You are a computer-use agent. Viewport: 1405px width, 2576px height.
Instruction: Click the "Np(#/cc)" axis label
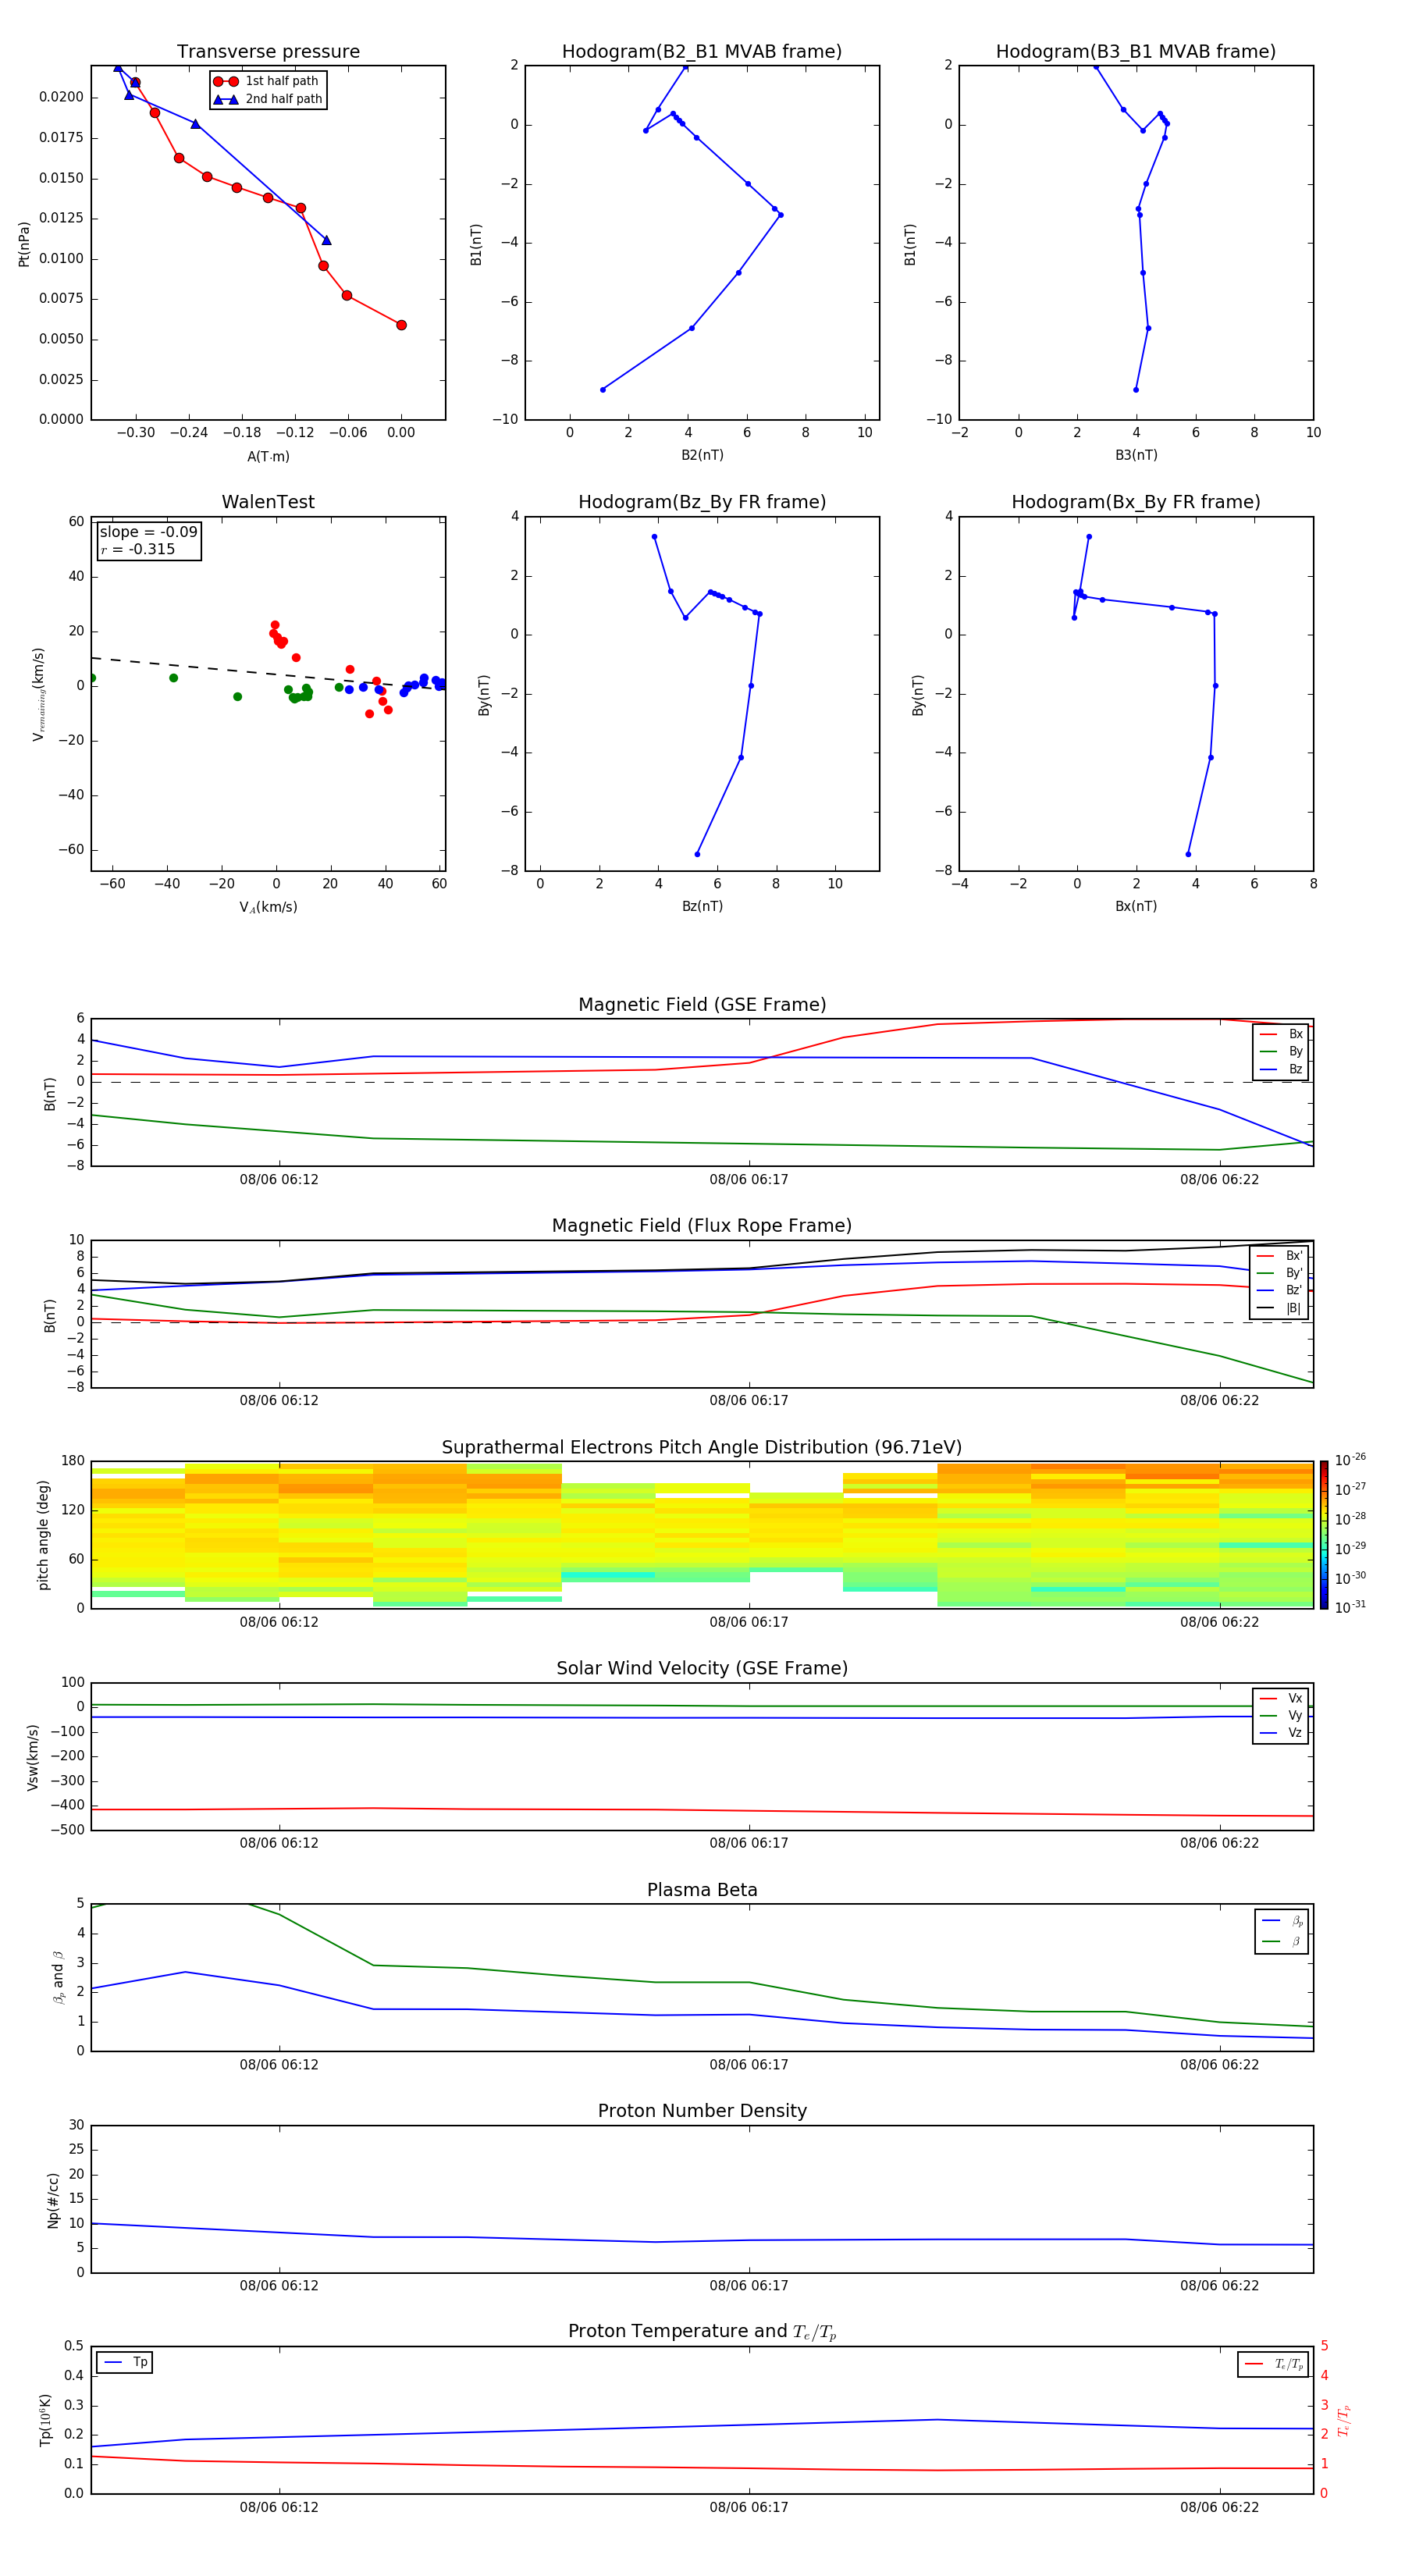pos(53,2200)
